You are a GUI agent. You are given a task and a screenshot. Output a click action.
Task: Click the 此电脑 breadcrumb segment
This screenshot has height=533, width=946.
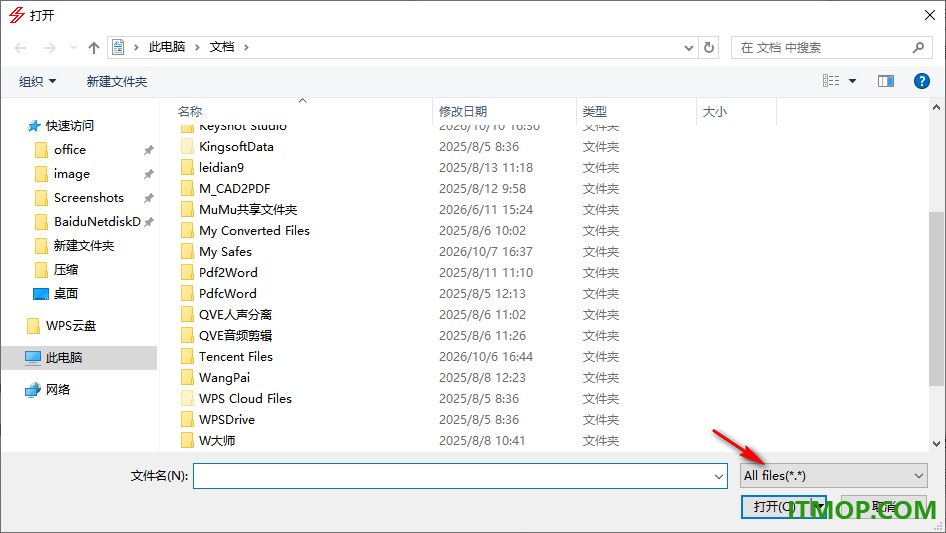click(167, 47)
